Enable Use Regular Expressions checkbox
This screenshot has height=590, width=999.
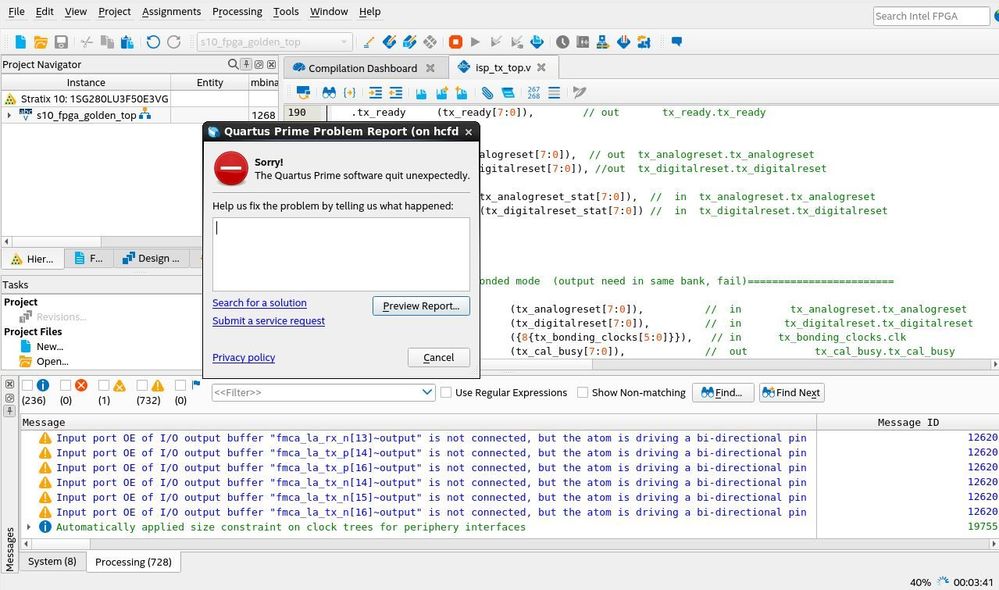446,393
